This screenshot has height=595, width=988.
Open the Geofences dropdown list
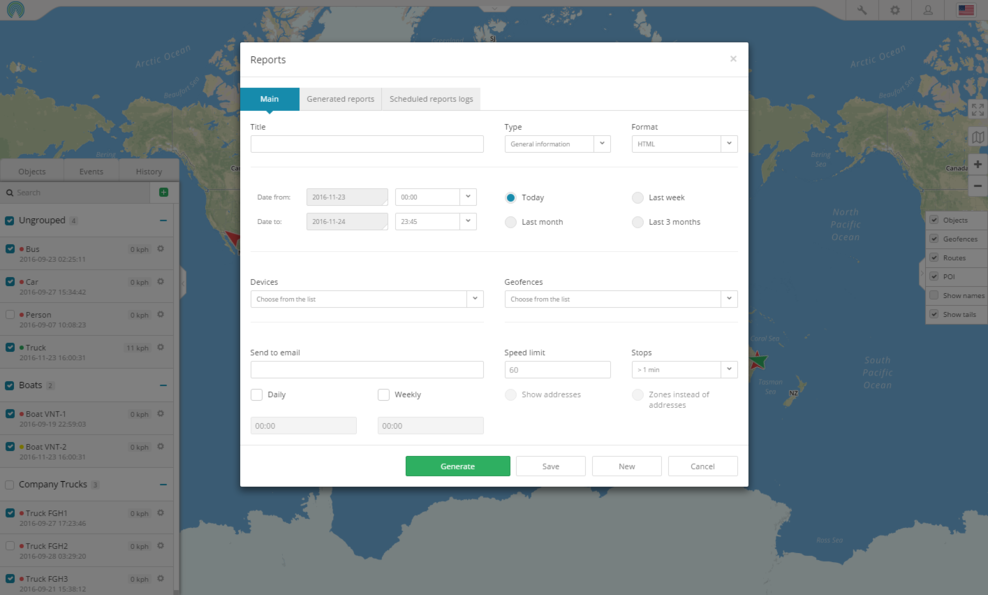621,299
